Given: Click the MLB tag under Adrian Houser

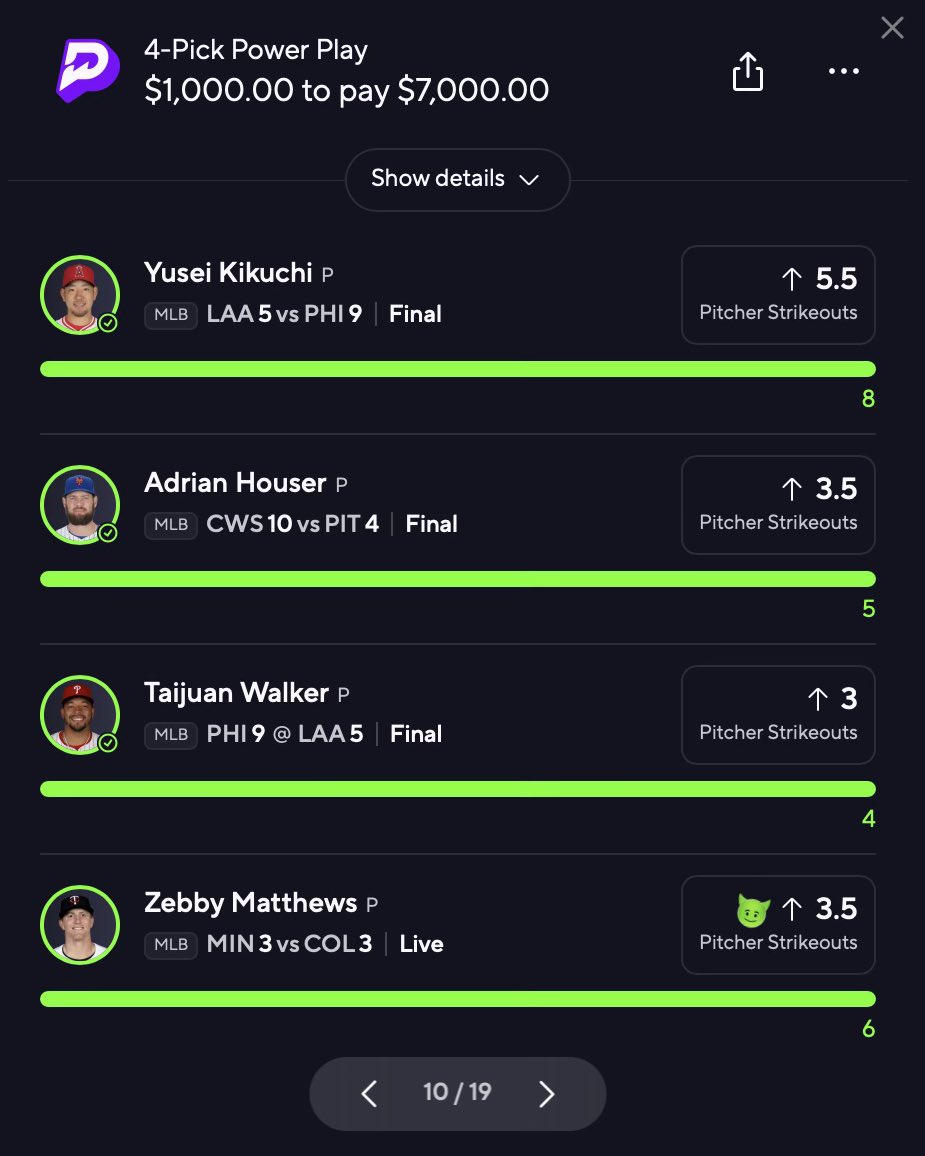Looking at the screenshot, I should 171,525.
